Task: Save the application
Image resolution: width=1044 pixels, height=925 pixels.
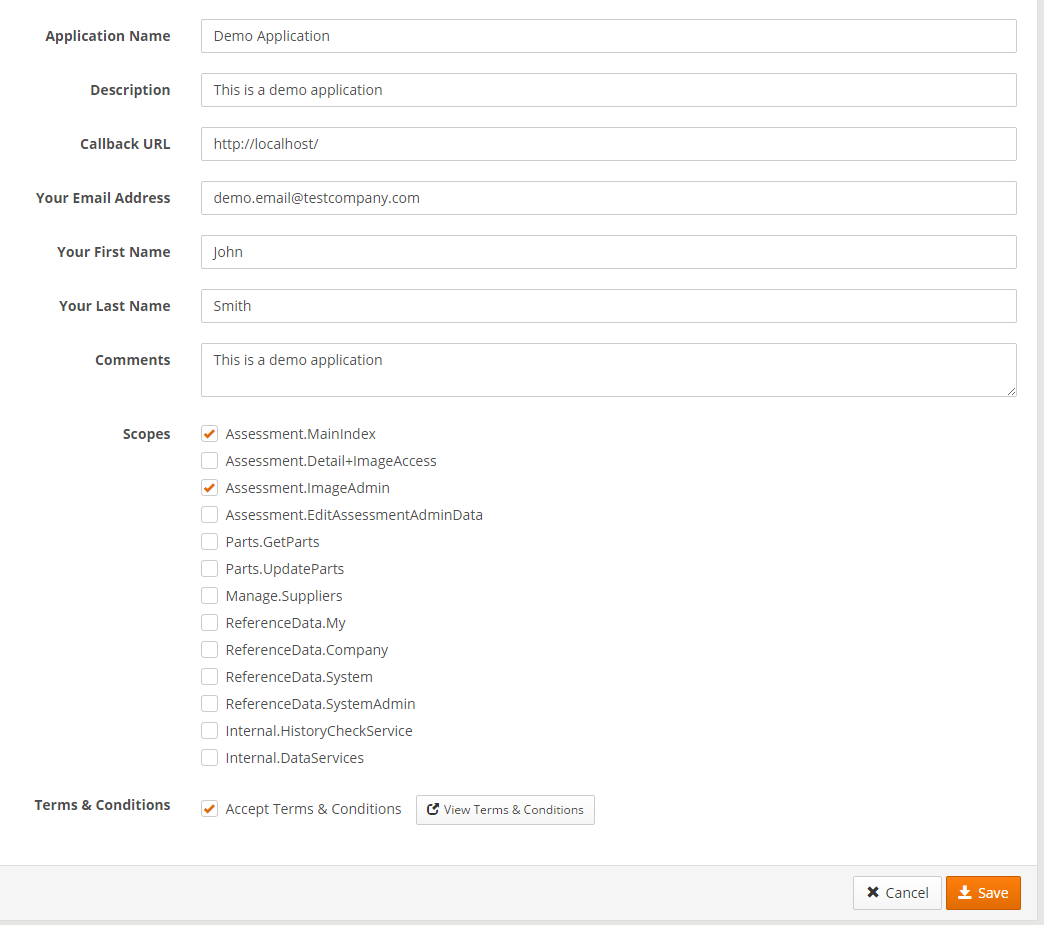Action: (x=983, y=892)
